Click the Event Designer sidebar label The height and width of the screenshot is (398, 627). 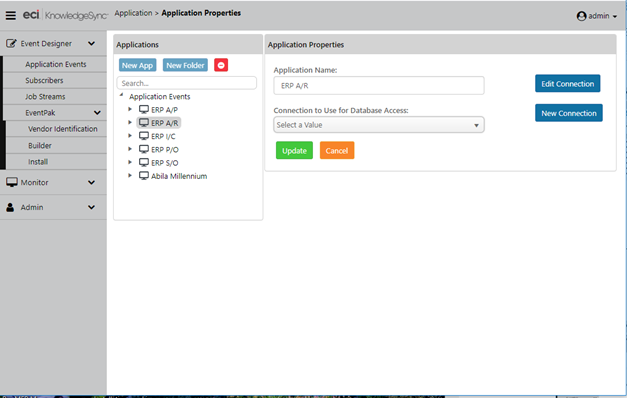click(x=46, y=44)
